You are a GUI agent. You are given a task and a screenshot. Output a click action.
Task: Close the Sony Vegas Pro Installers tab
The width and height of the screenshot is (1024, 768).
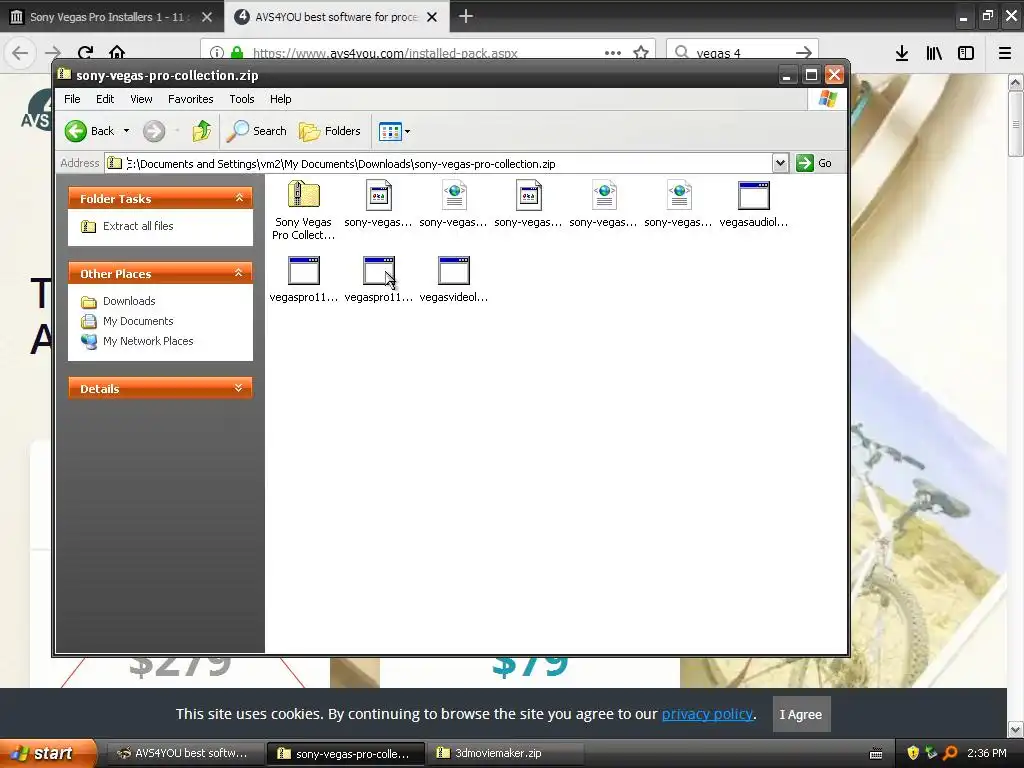tap(207, 17)
